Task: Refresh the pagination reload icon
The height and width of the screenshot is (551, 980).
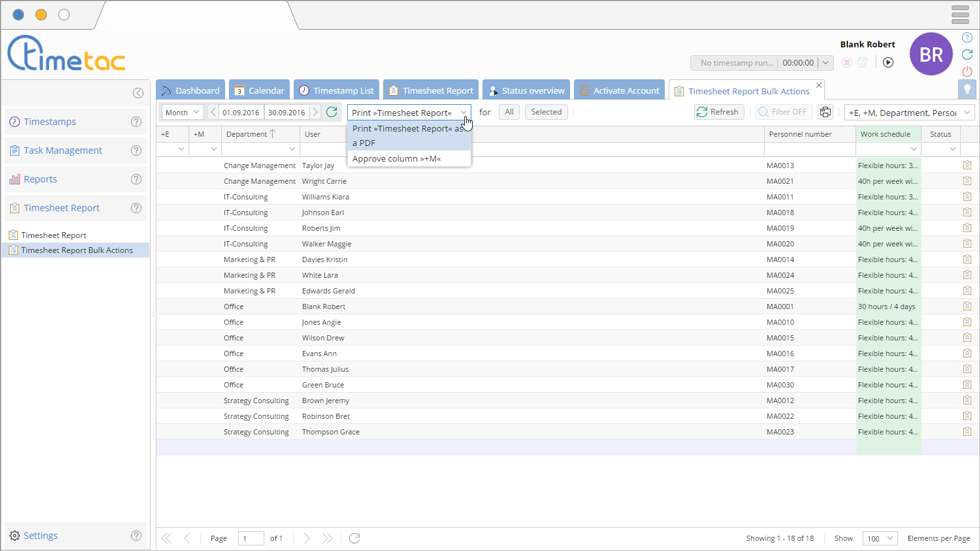Action: (354, 539)
